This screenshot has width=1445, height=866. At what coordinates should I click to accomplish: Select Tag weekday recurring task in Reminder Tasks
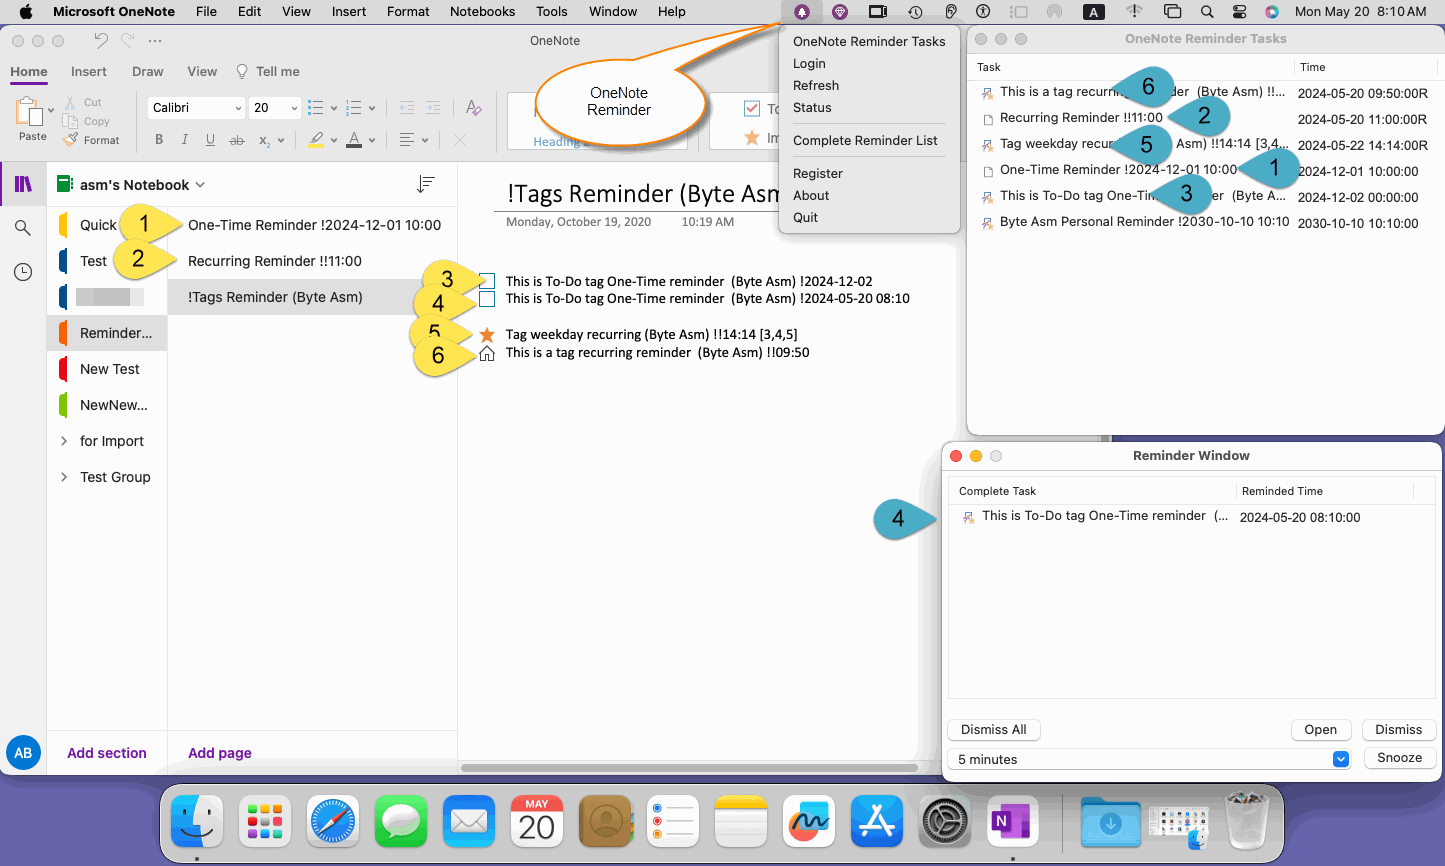point(1205,144)
